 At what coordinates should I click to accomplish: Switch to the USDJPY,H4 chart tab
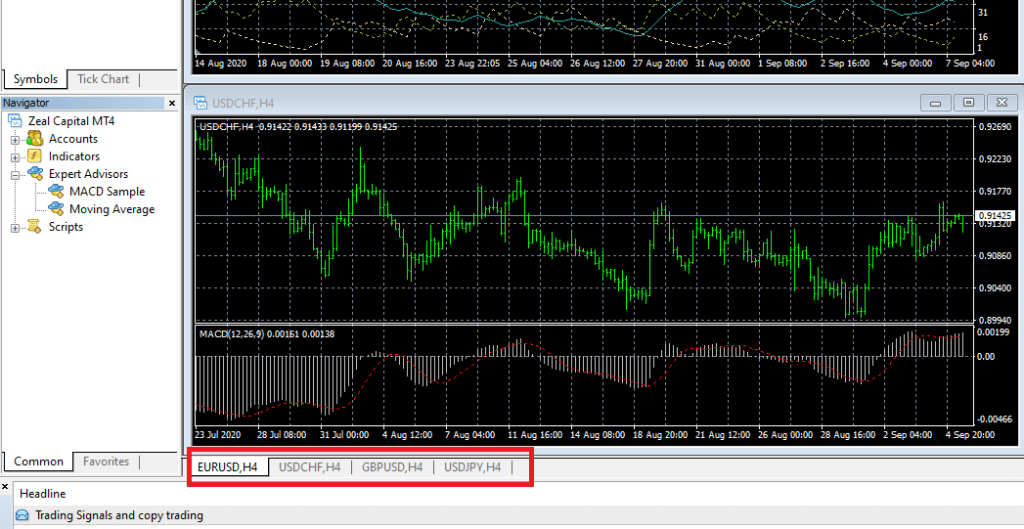coord(473,467)
